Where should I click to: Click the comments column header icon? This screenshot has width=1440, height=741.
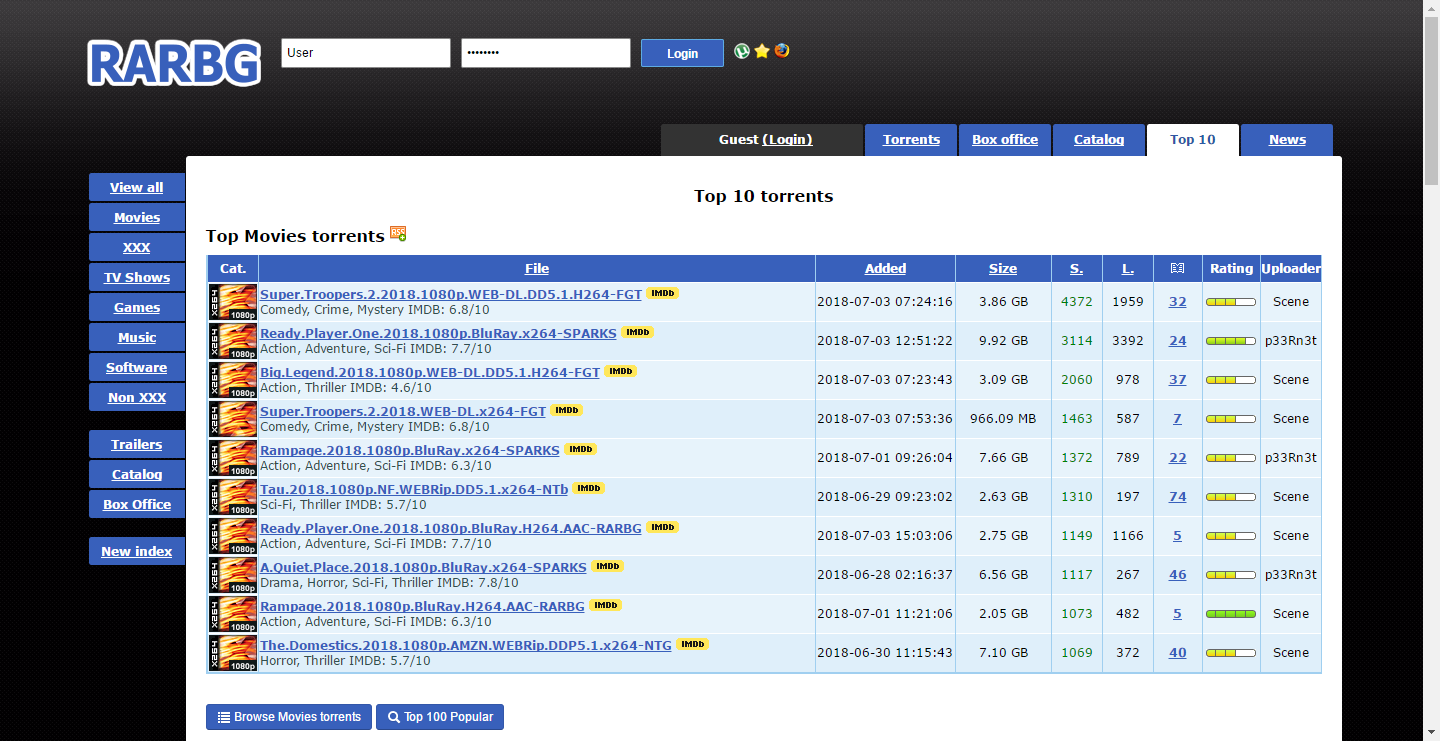(1177, 268)
